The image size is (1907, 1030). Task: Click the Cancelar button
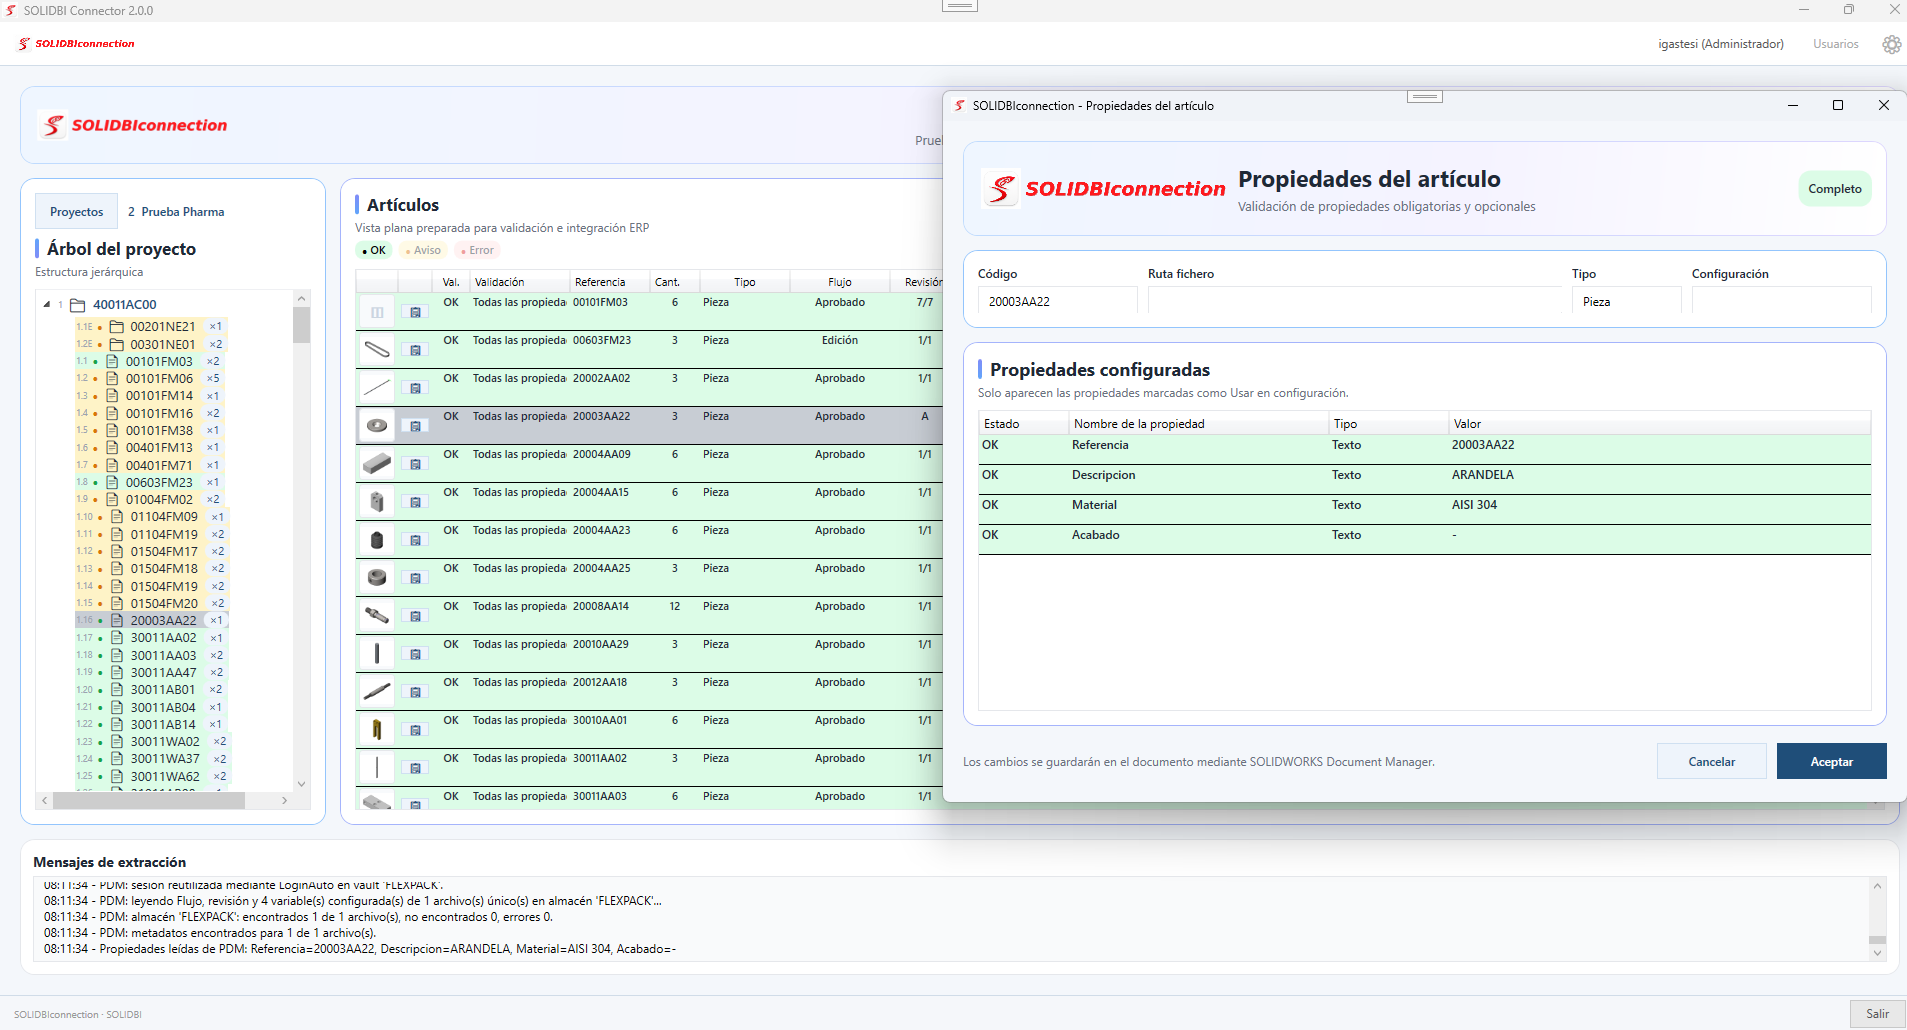coord(1711,762)
